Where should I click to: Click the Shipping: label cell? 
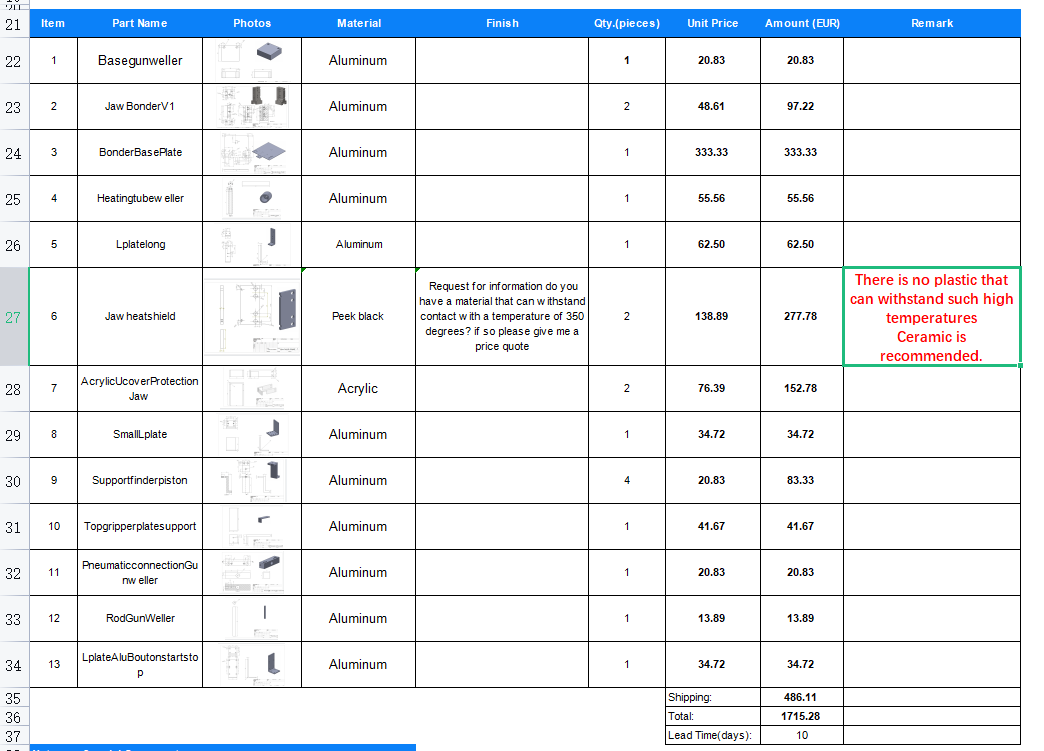click(x=713, y=697)
